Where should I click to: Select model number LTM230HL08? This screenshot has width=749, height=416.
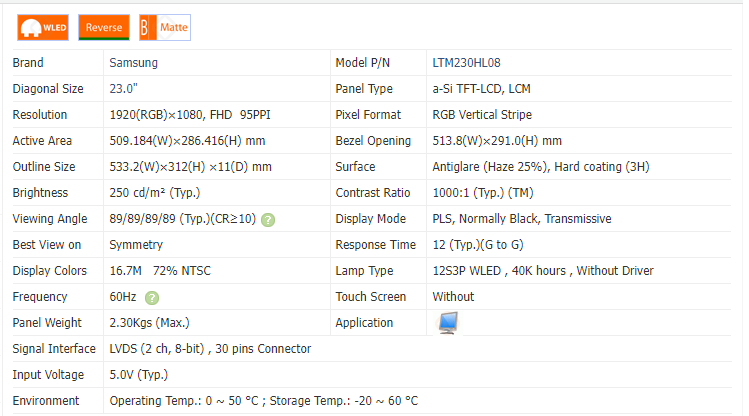[x=466, y=63]
